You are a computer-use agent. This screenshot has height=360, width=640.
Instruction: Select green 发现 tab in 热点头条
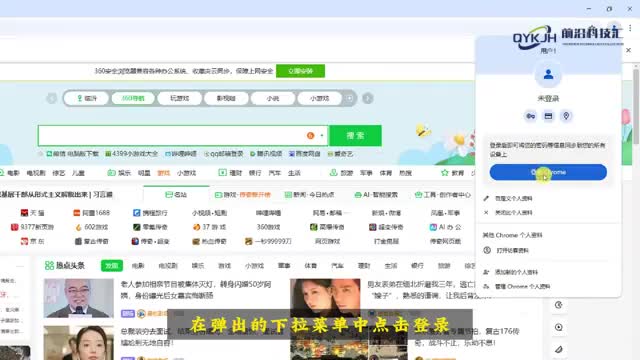112,266
